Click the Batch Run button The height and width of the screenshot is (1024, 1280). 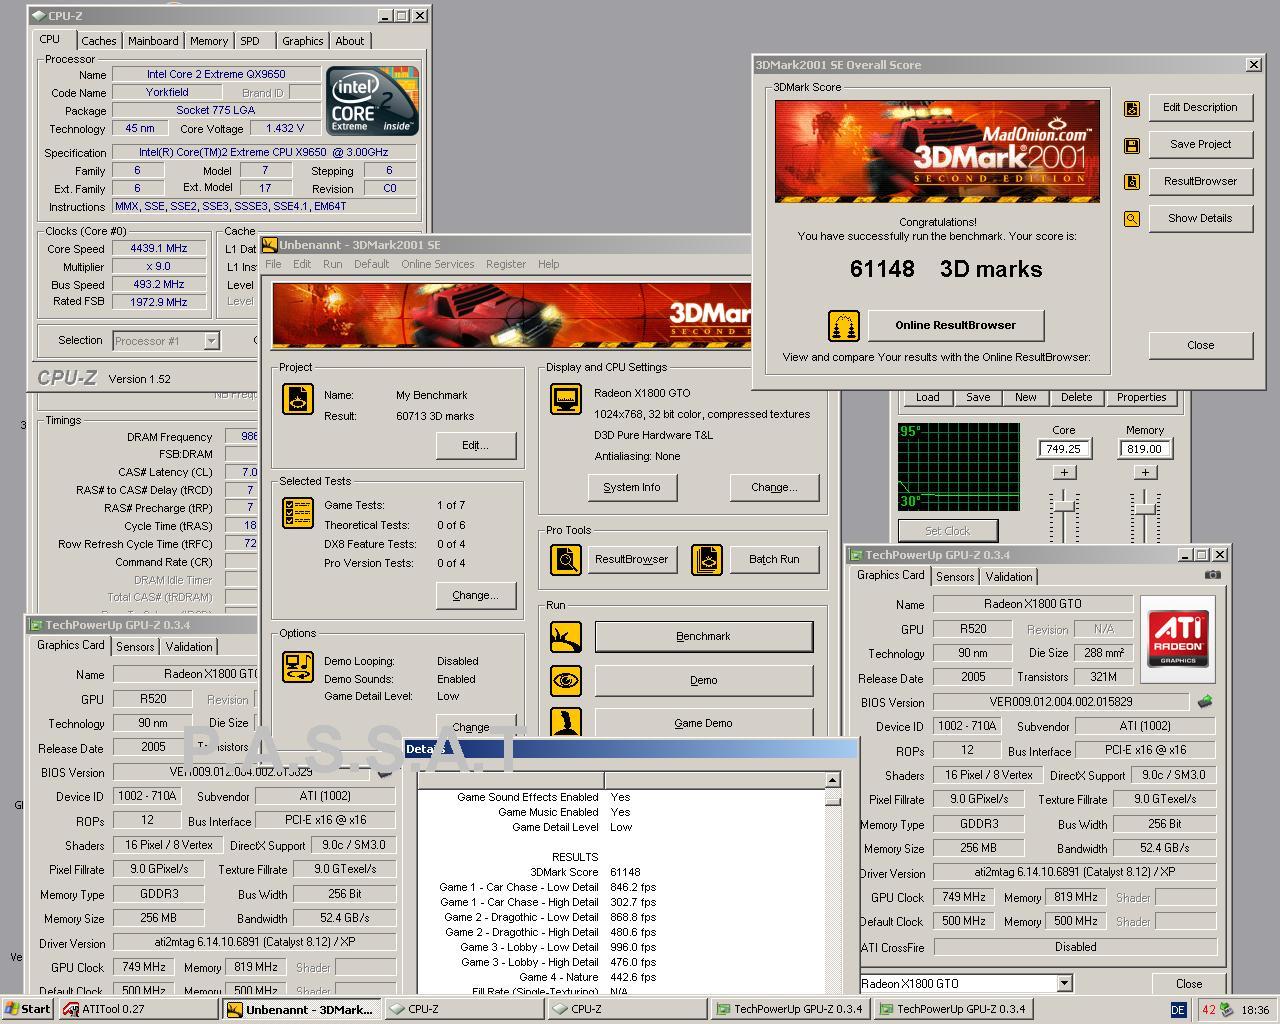tap(774, 559)
